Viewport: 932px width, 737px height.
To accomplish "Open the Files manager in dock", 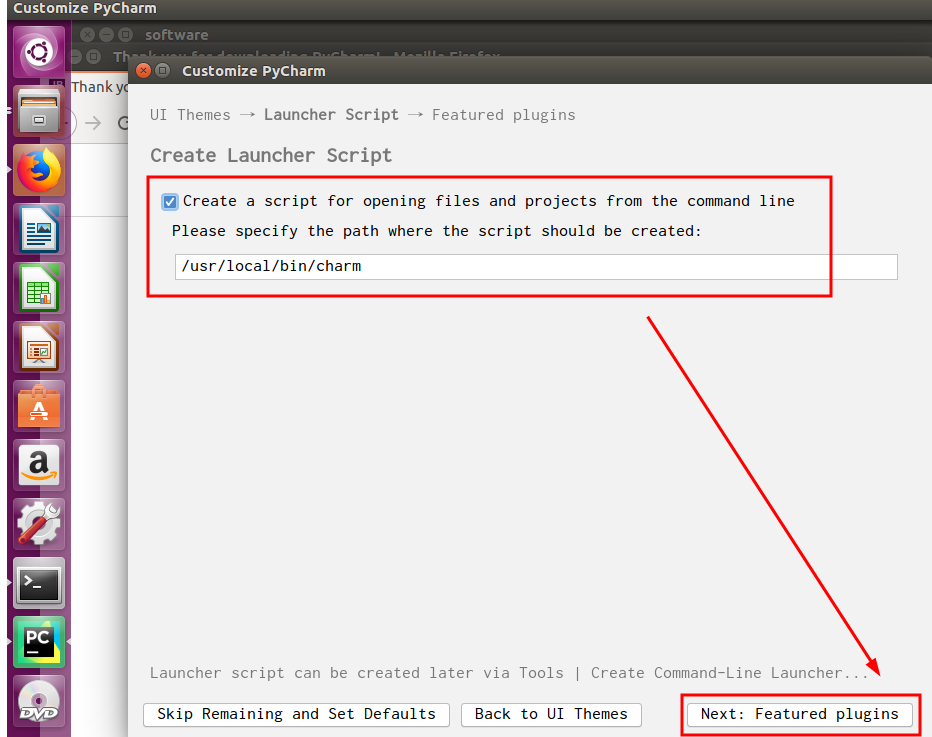I will click(39, 111).
